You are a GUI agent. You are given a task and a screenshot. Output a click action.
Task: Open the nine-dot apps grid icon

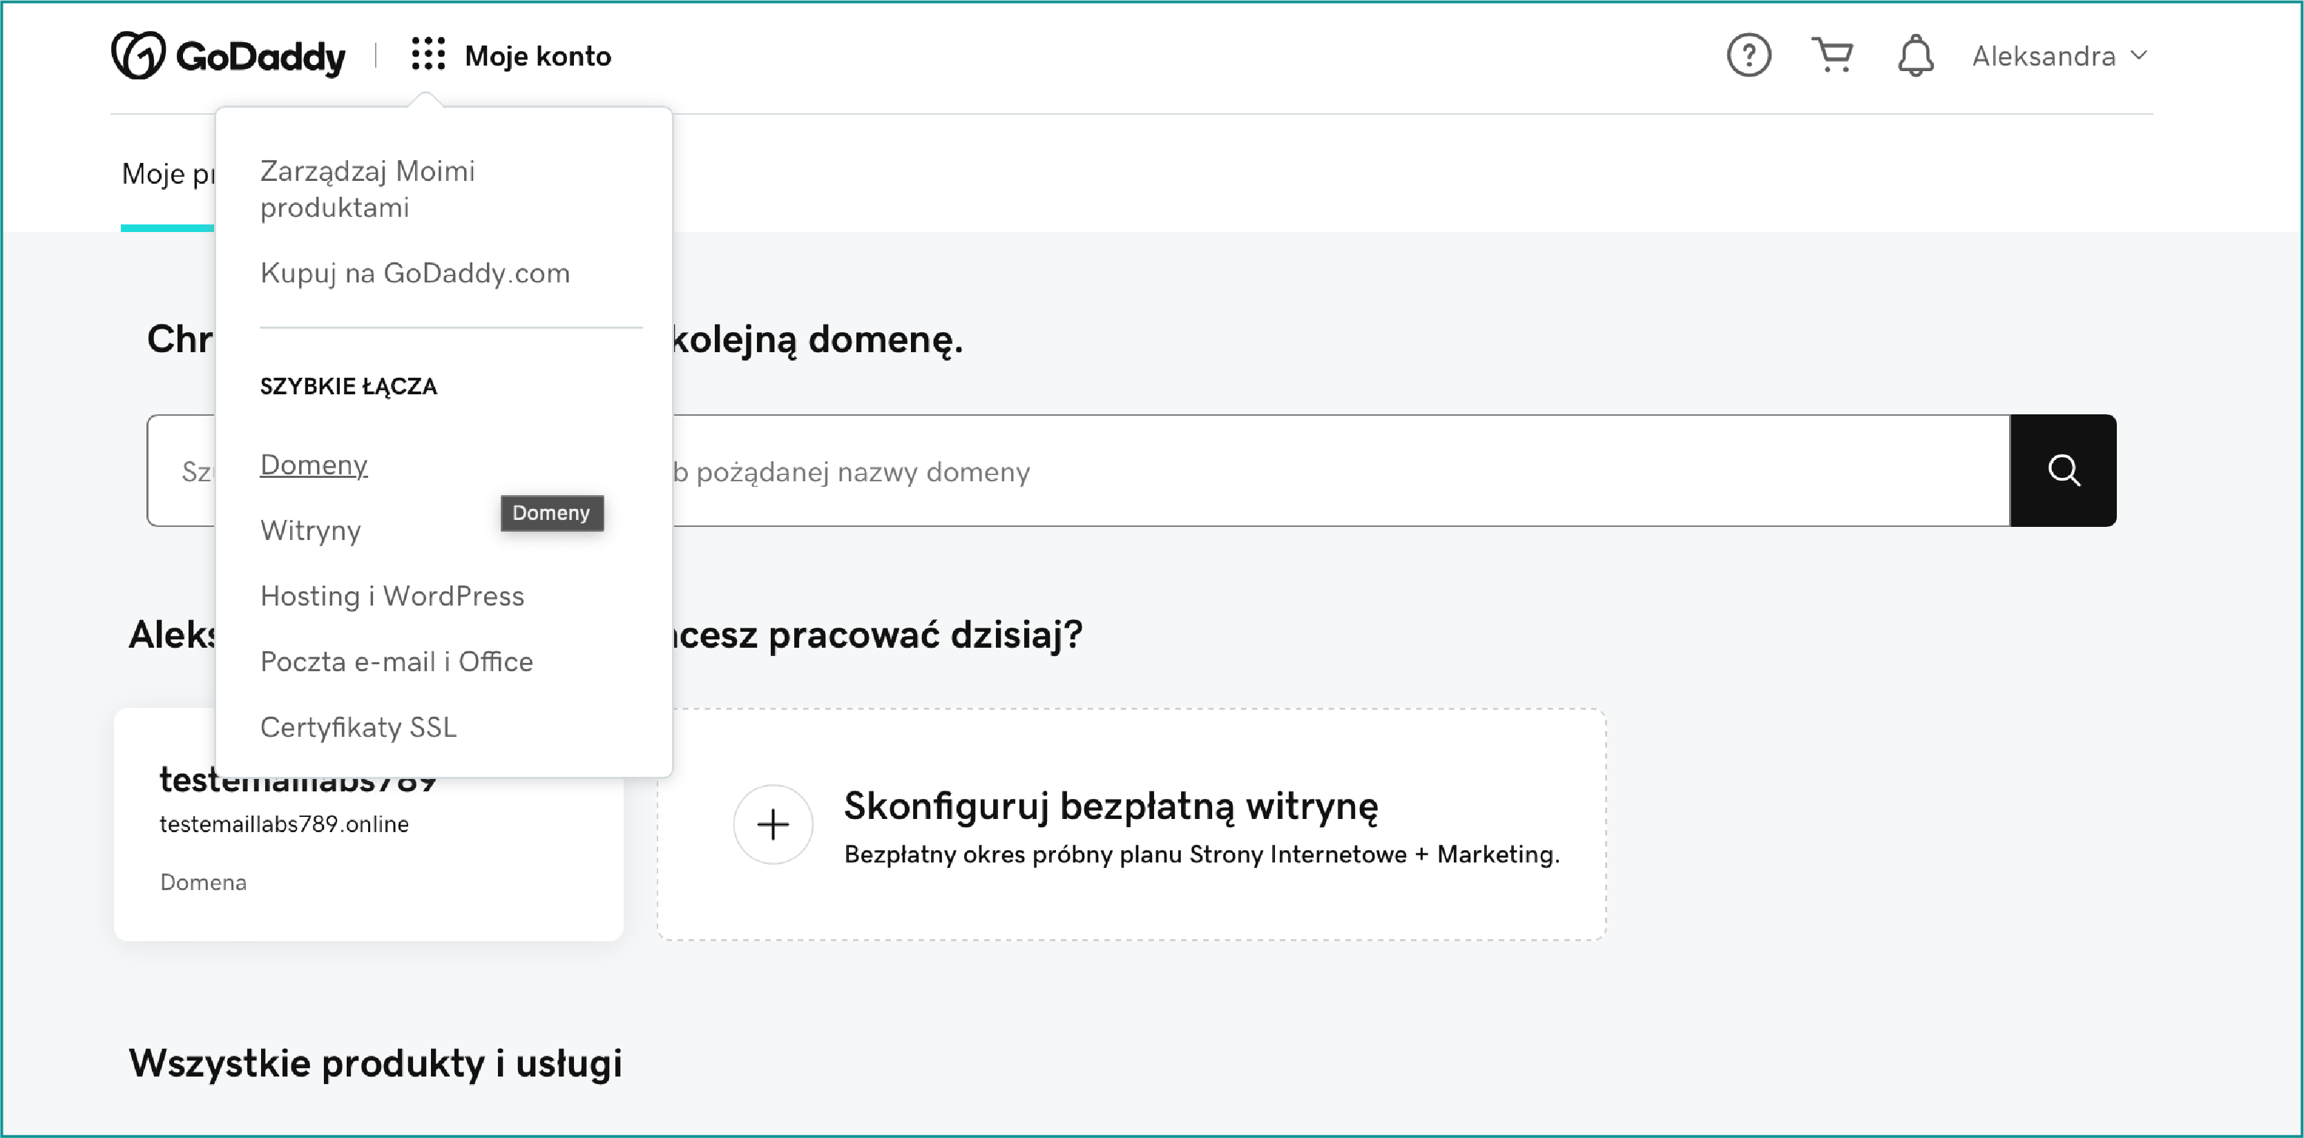(428, 55)
